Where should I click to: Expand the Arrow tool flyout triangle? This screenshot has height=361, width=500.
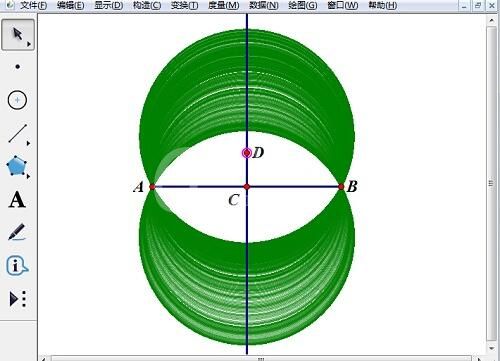point(29,44)
